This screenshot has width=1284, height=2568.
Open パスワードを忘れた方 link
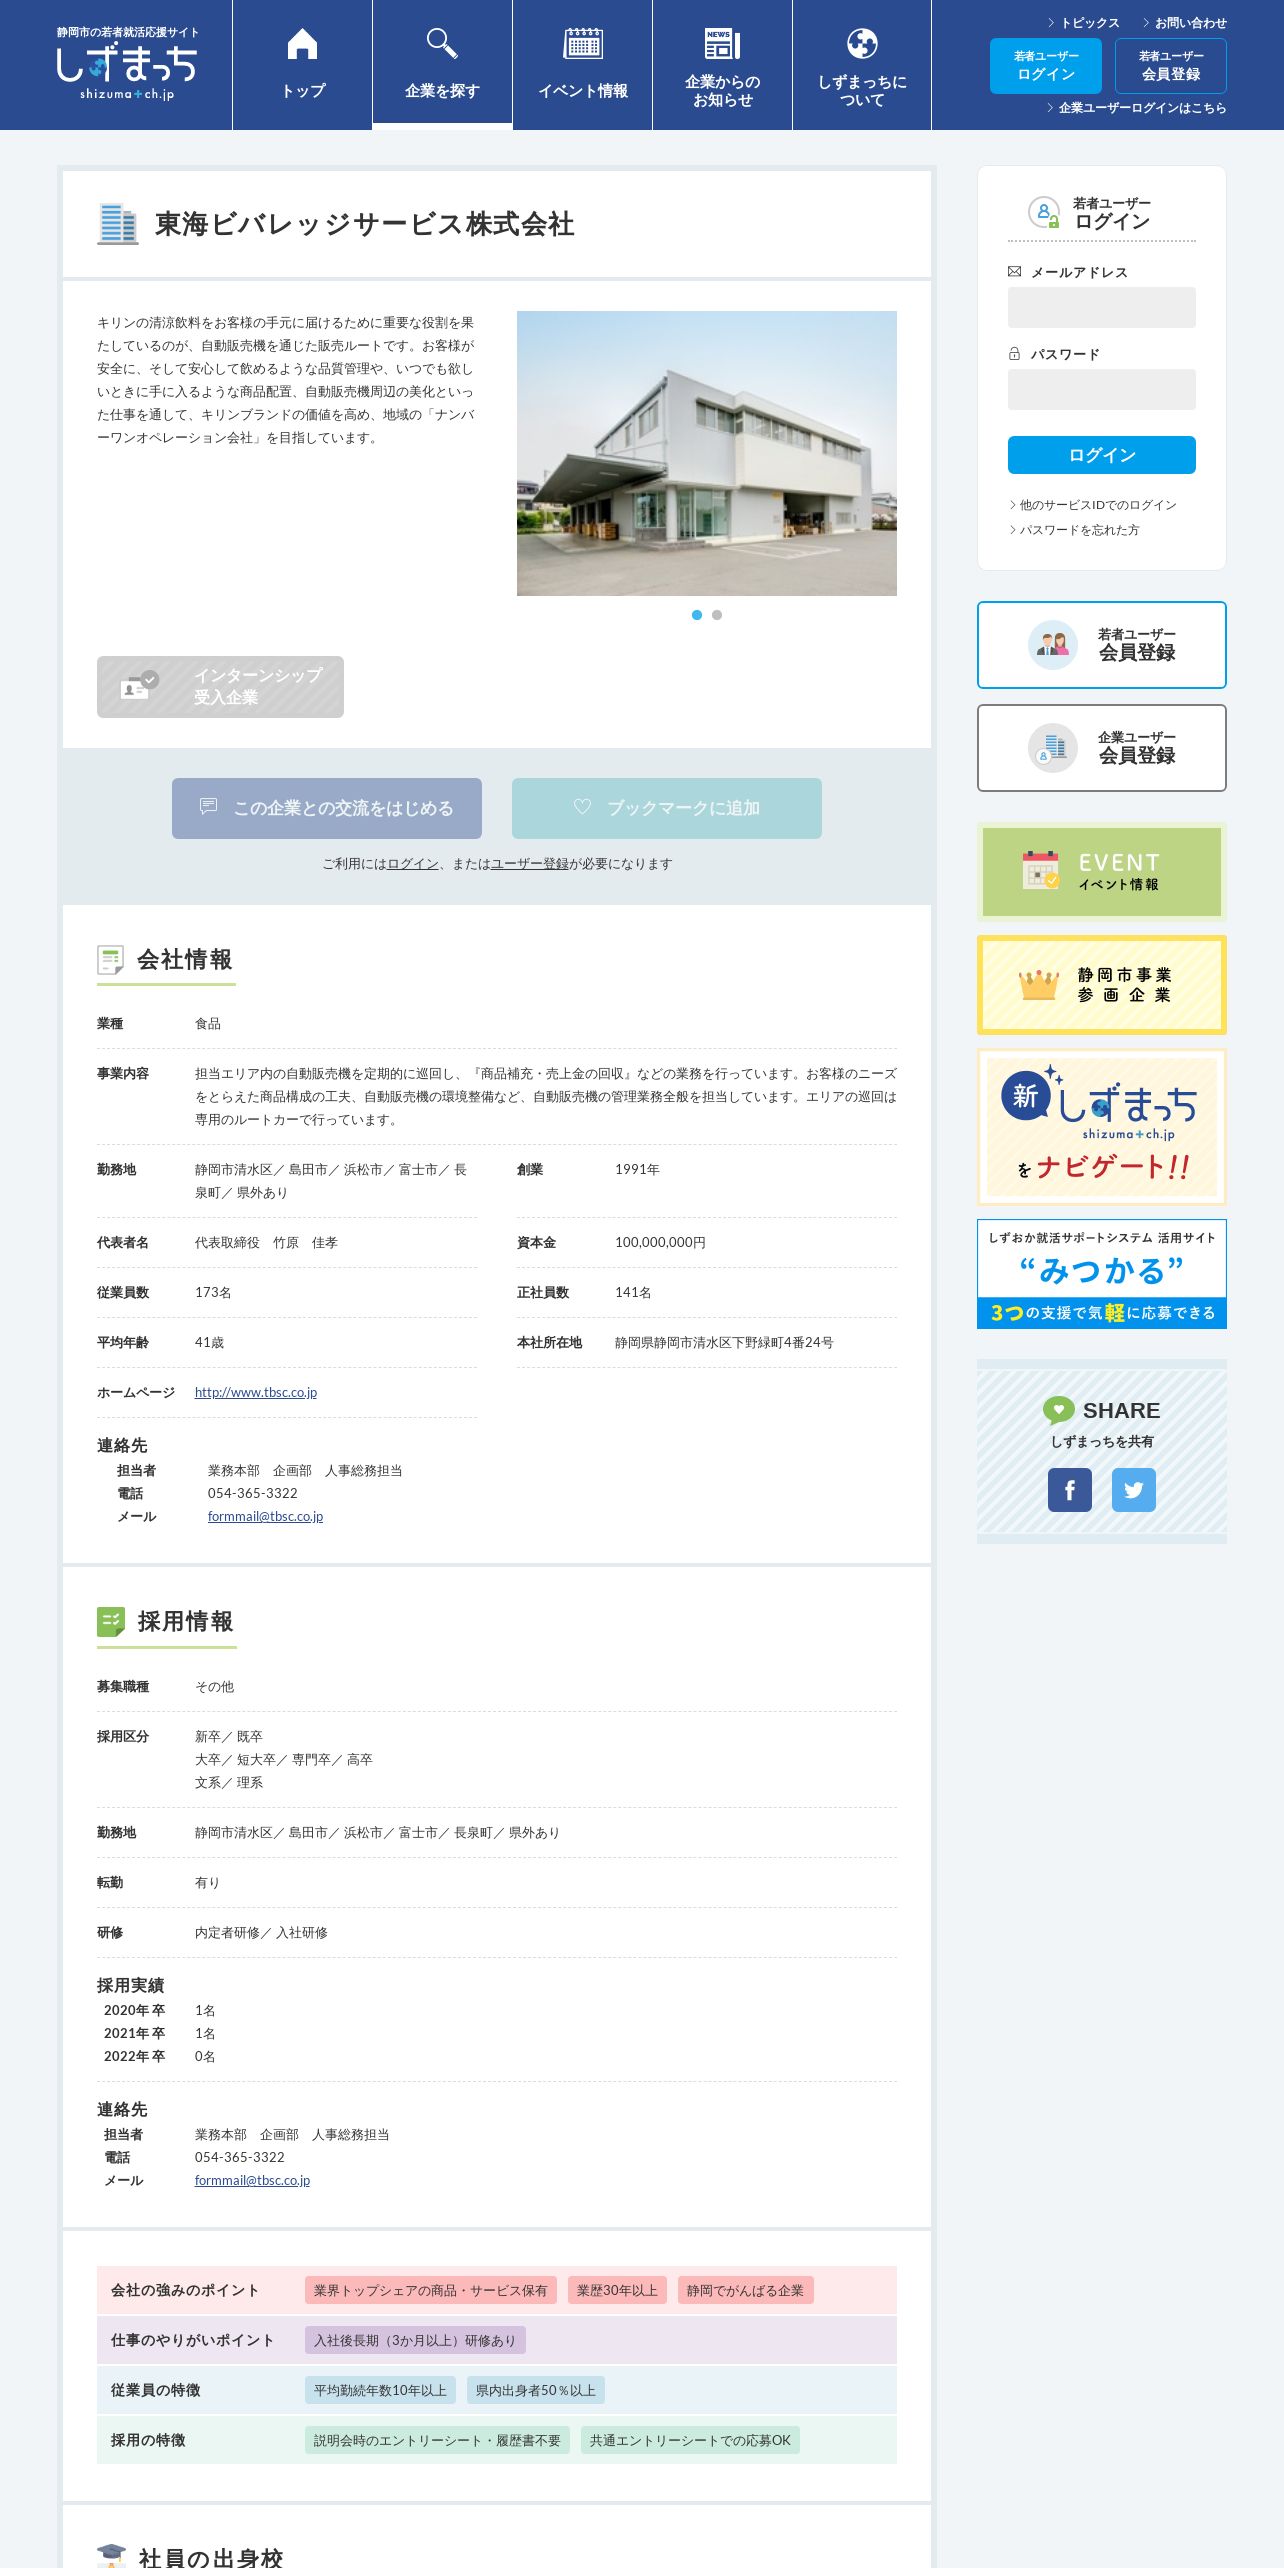click(x=1074, y=530)
